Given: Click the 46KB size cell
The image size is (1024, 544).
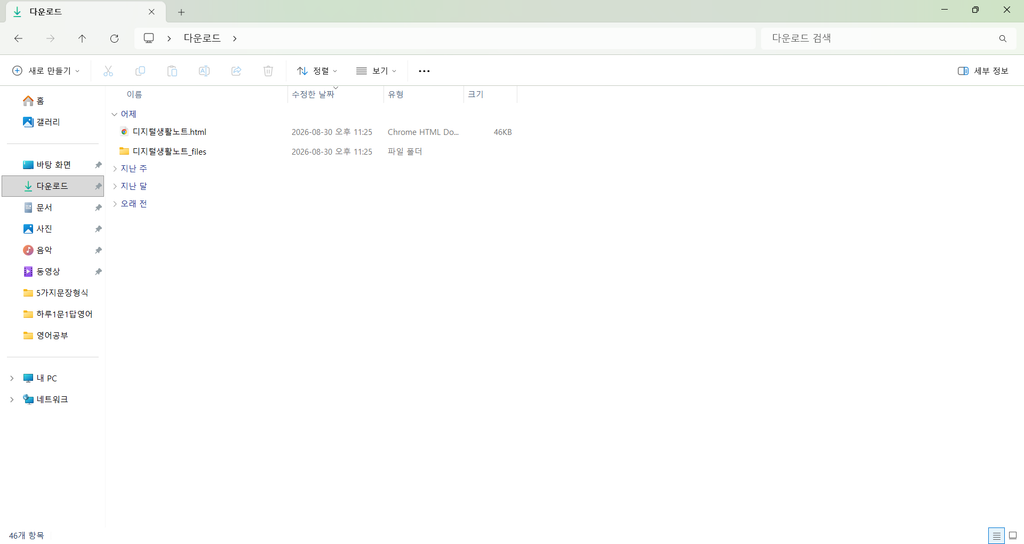Looking at the screenshot, I should [x=502, y=132].
